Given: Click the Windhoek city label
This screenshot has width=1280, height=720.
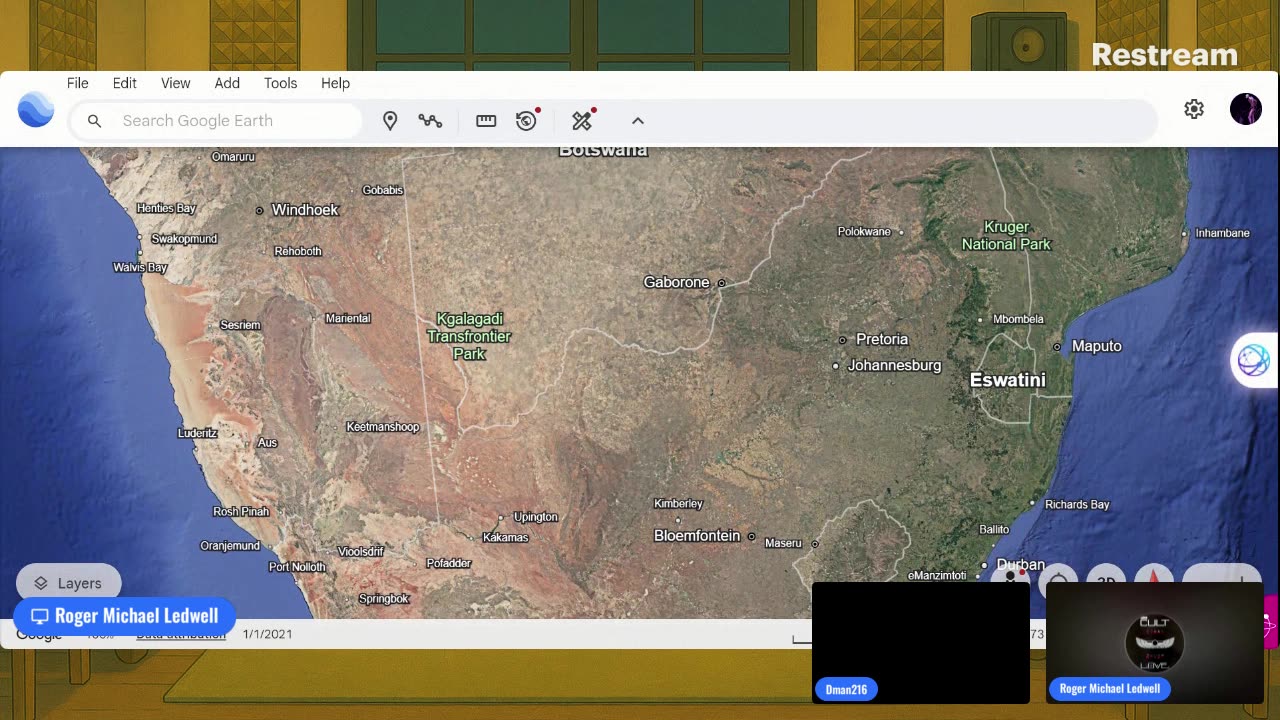Looking at the screenshot, I should (305, 210).
